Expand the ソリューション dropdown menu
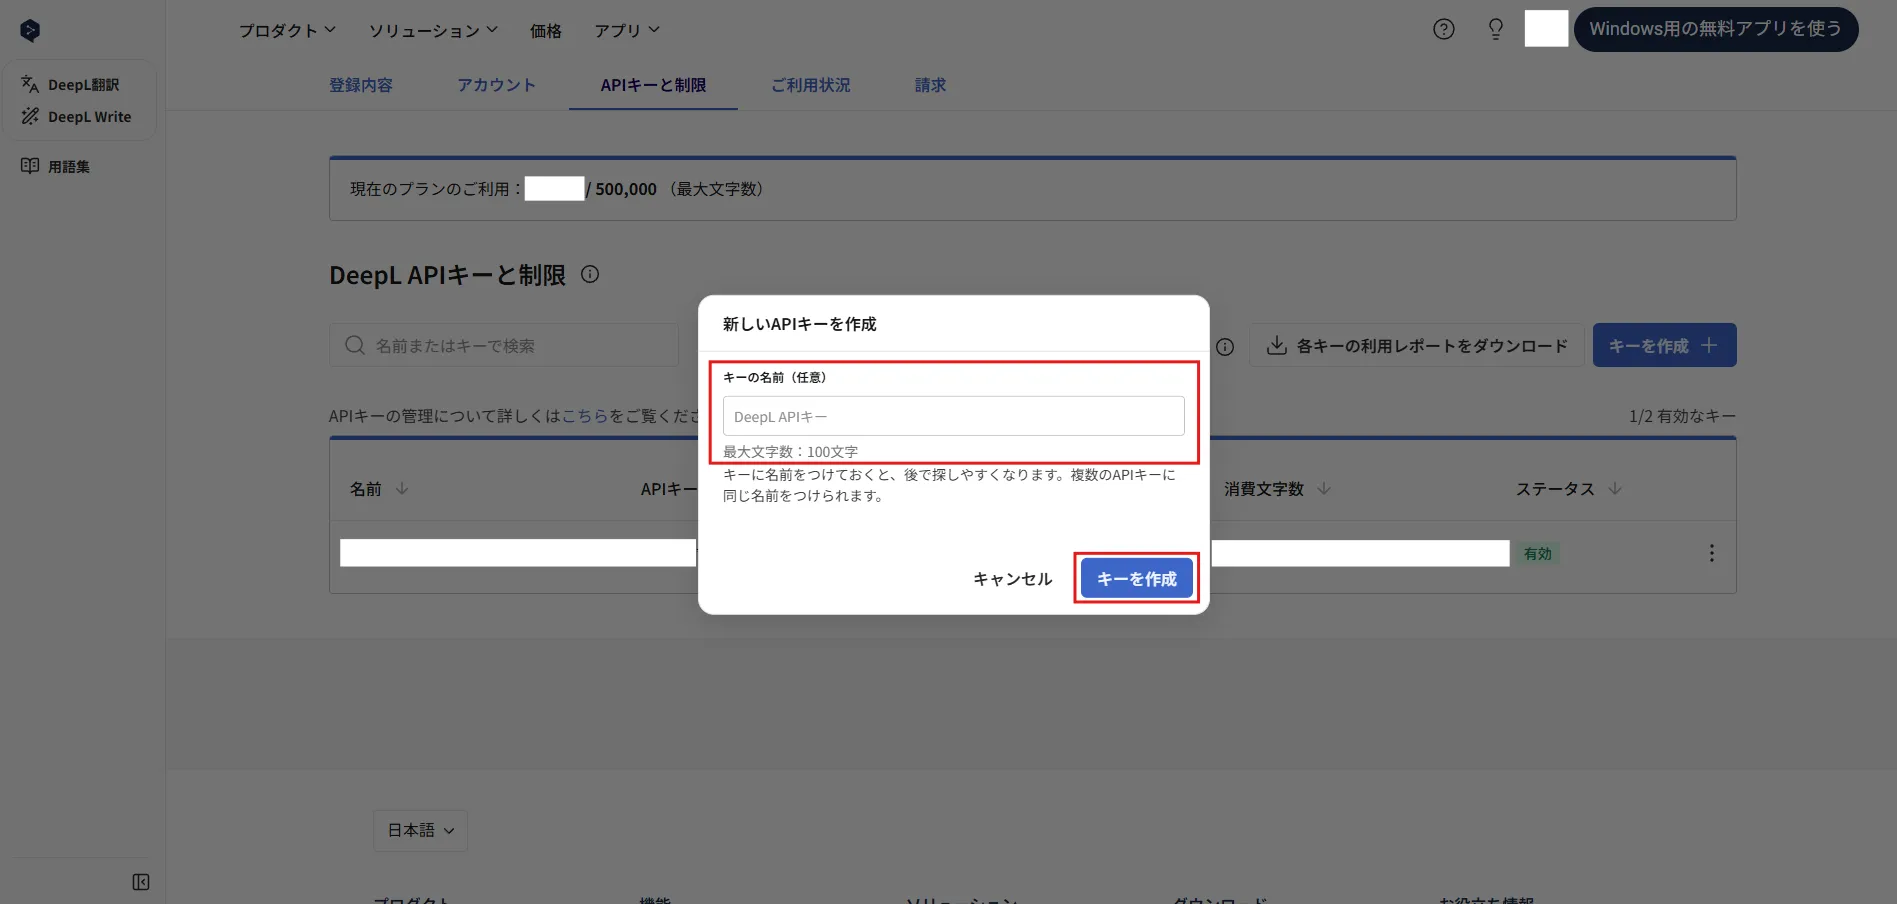Viewport: 1897px width, 904px height. (433, 30)
